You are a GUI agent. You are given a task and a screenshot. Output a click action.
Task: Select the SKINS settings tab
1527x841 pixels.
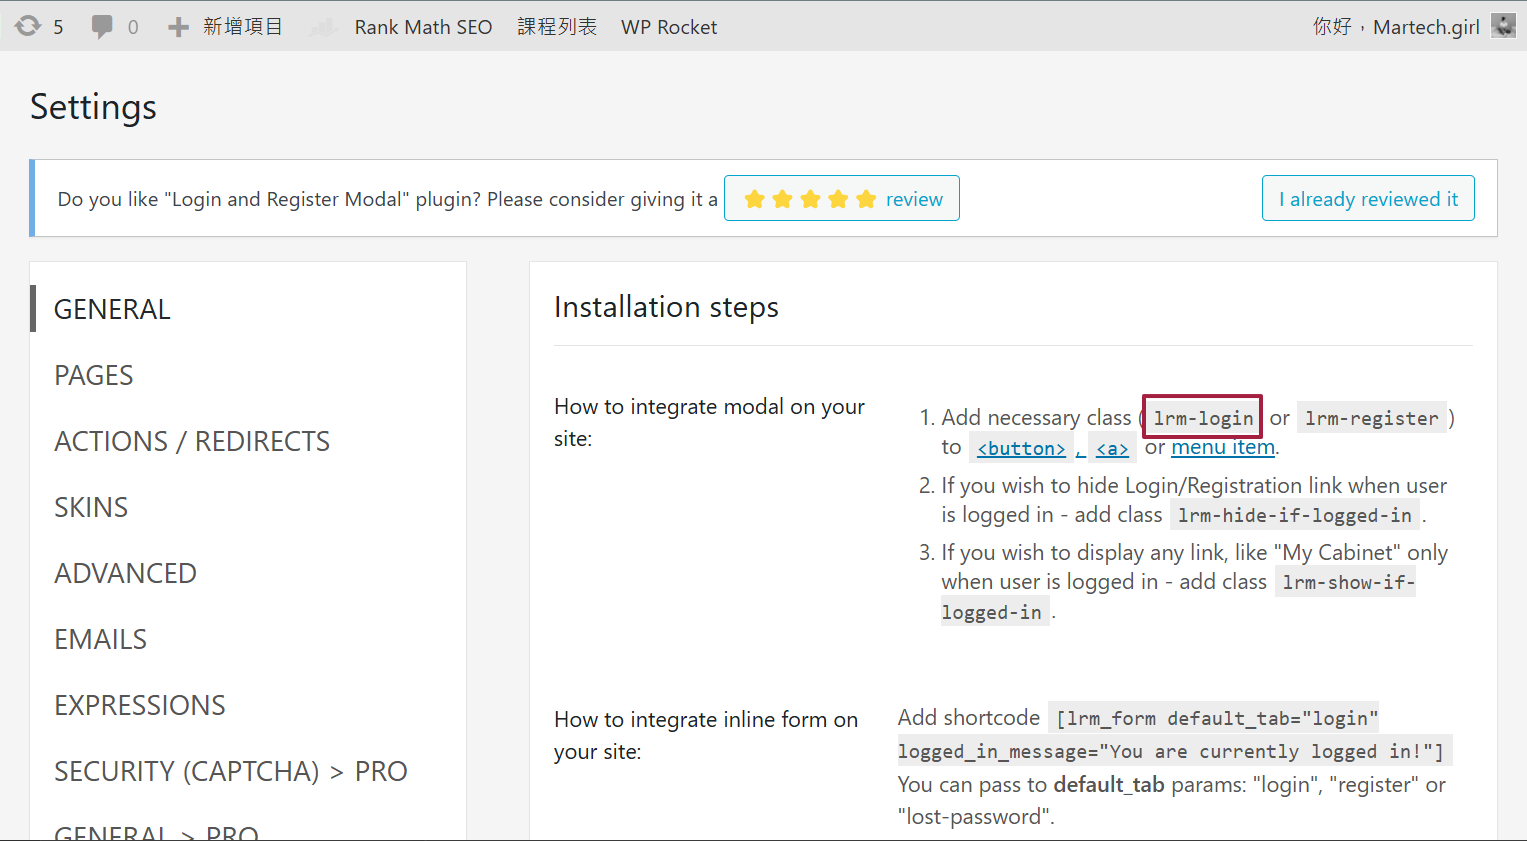[x=91, y=507]
